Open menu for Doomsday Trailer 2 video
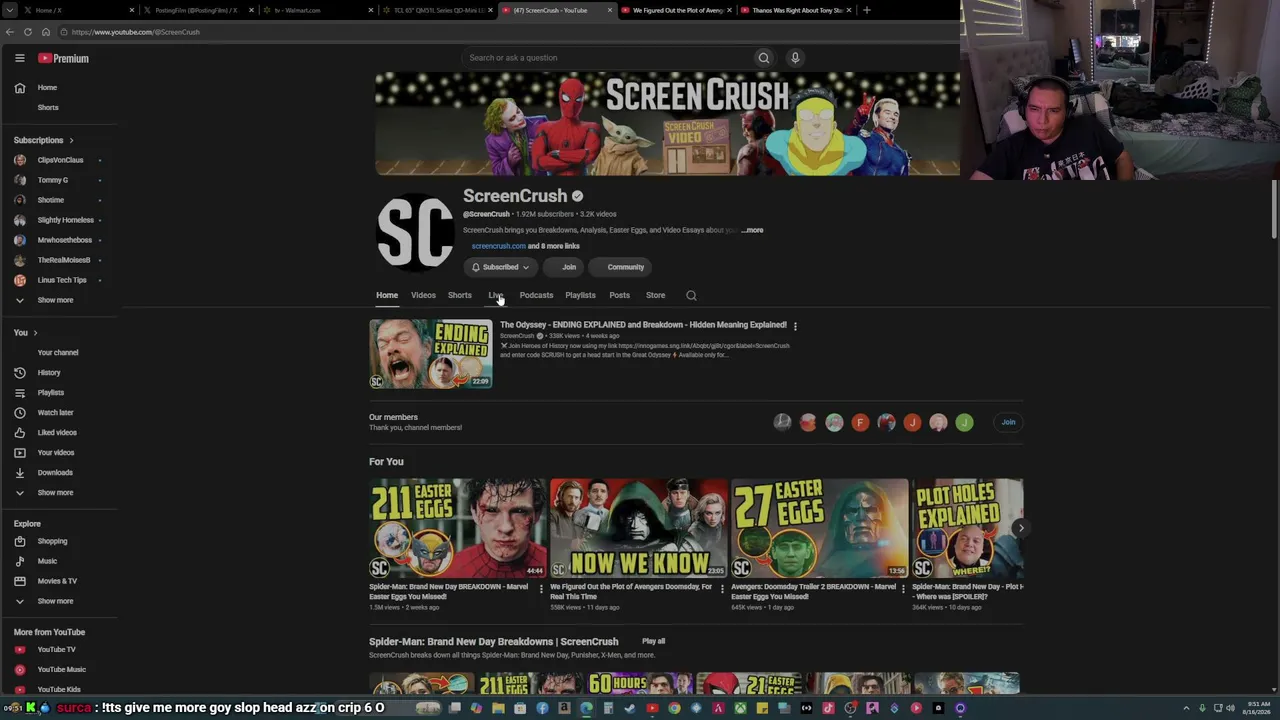 point(903,589)
